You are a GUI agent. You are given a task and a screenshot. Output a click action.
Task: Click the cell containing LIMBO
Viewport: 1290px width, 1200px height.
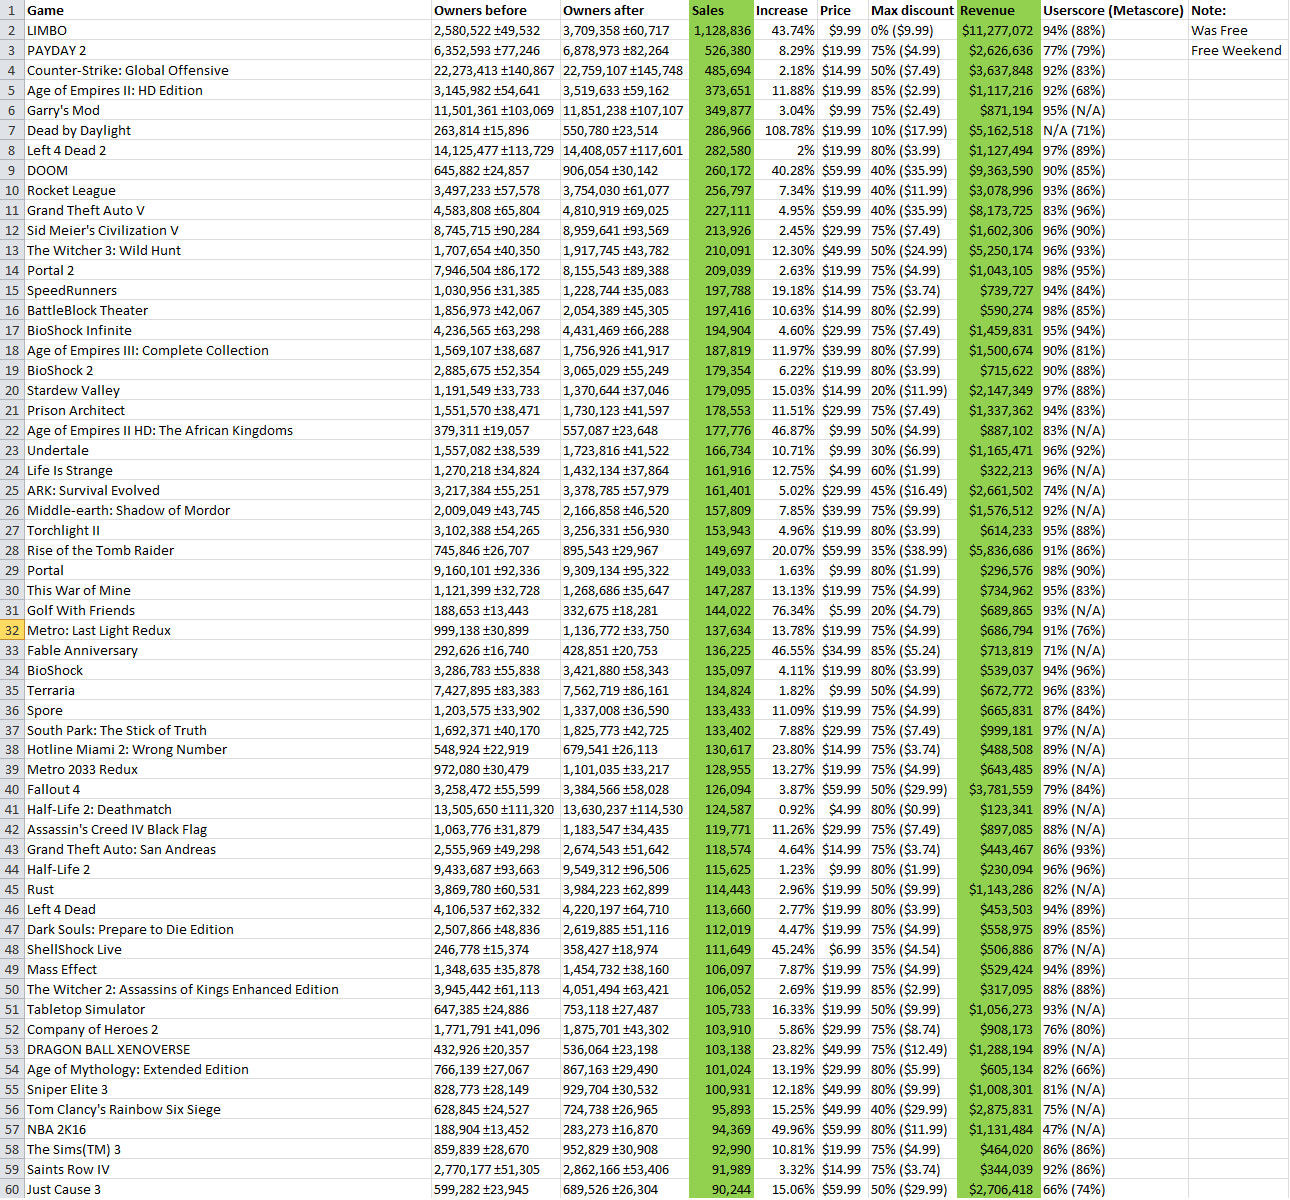click(50, 30)
